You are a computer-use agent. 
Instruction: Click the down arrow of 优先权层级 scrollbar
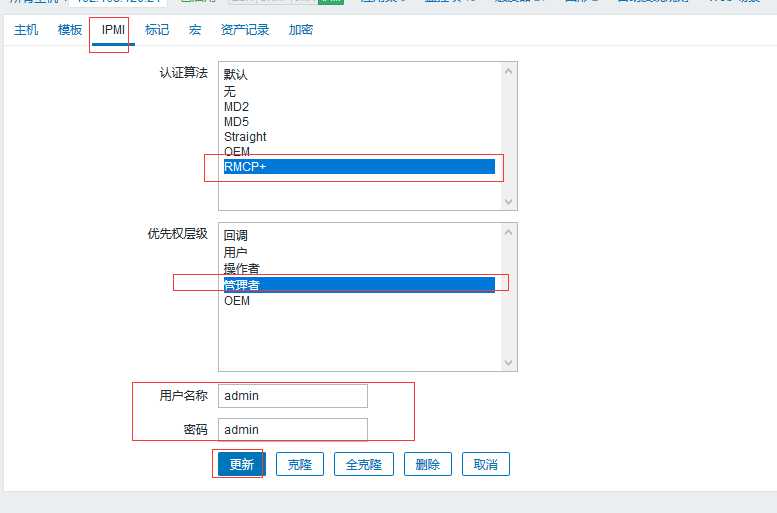pos(508,363)
